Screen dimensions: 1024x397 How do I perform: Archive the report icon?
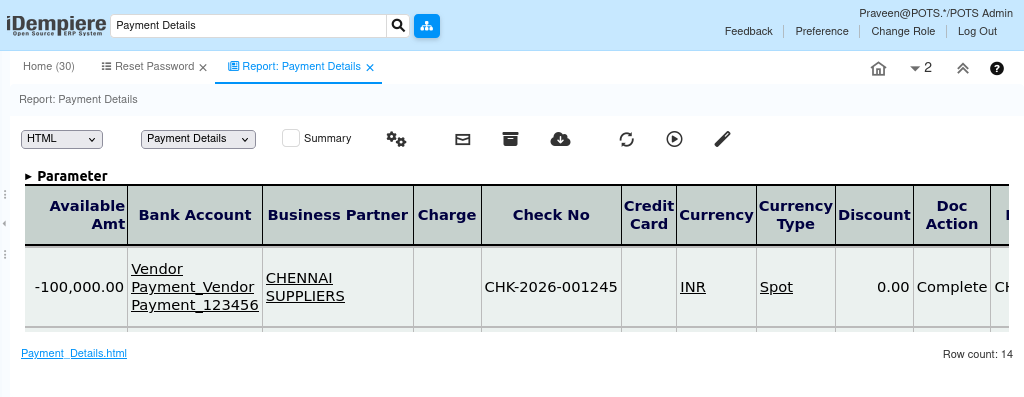point(510,139)
